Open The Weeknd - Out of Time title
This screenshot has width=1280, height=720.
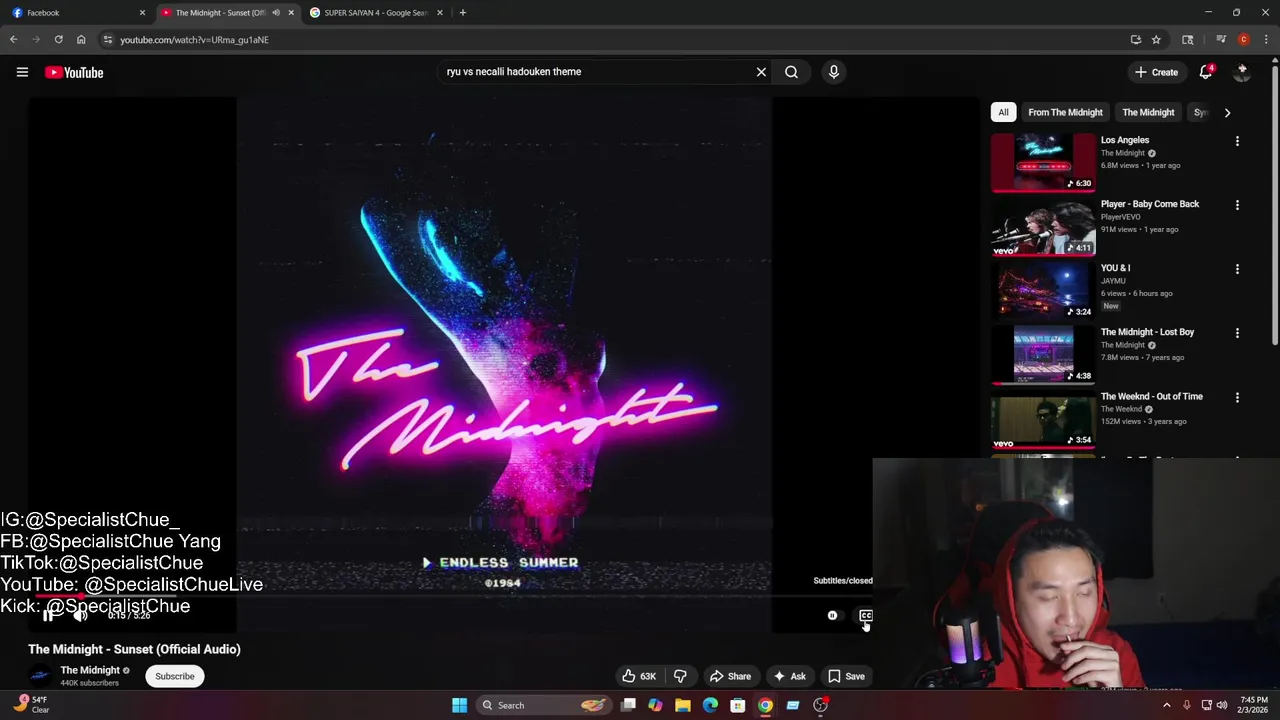click(1152, 397)
